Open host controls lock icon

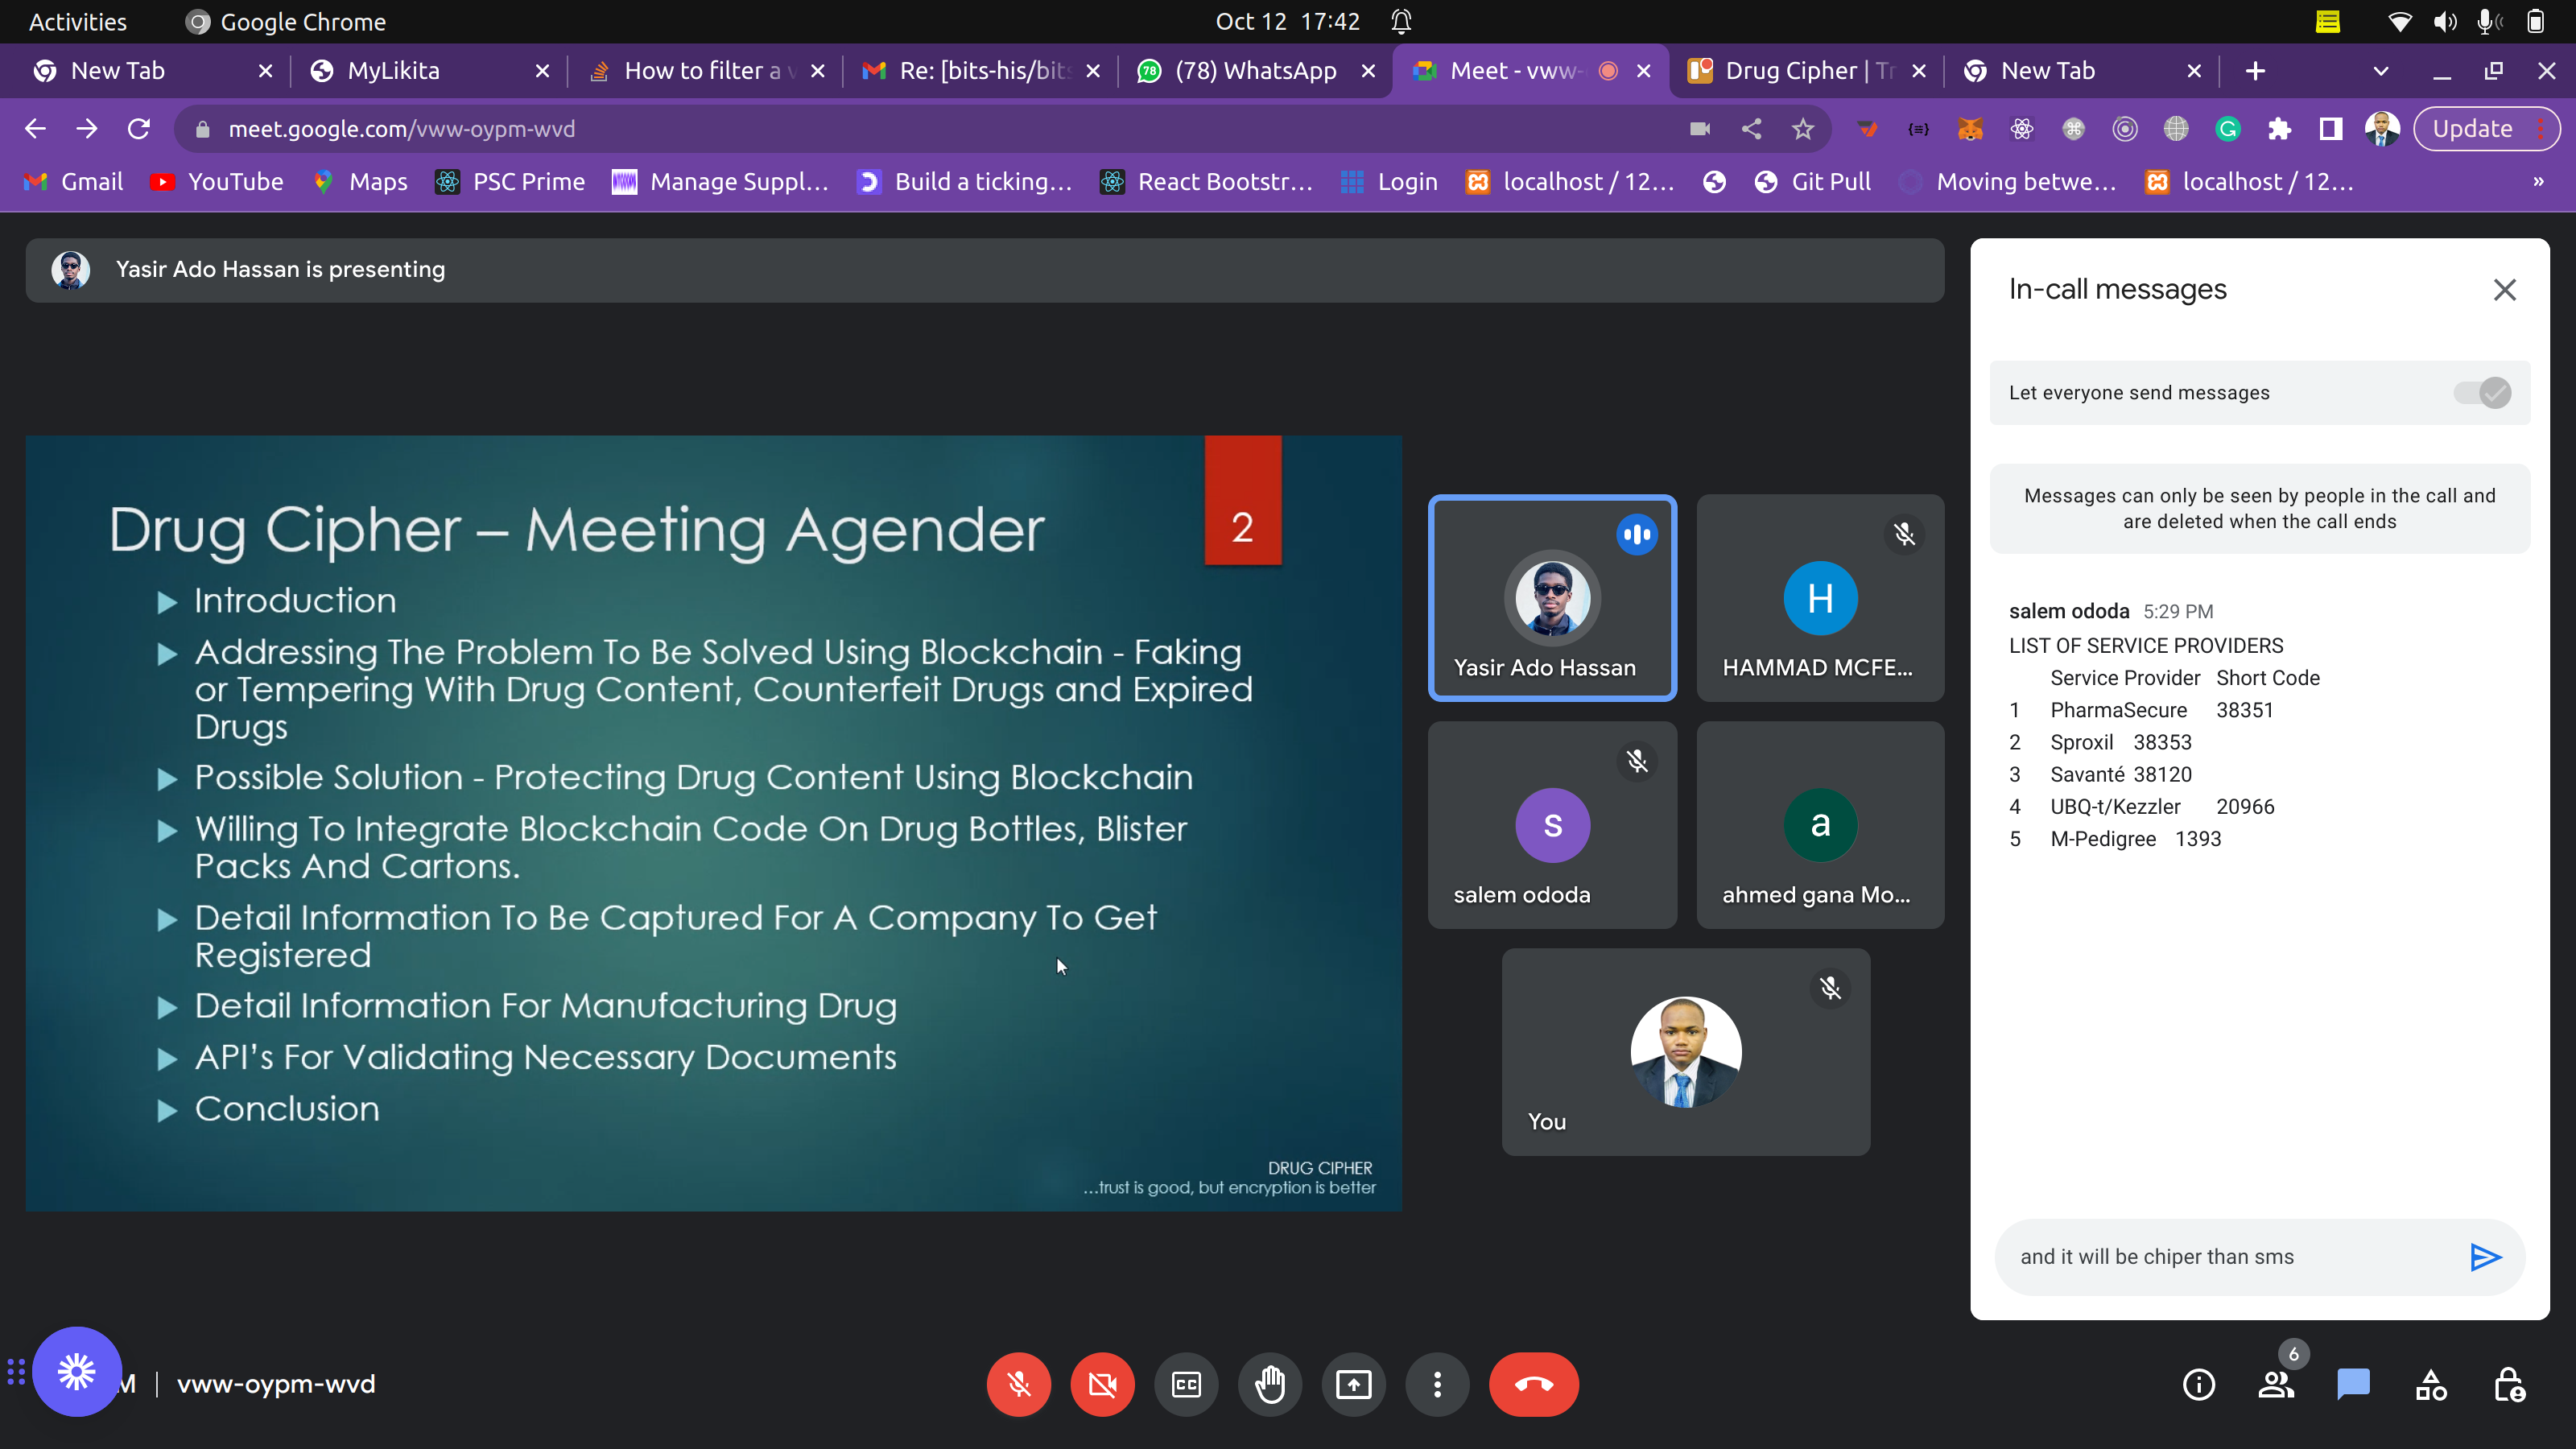pos(2508,1385)
